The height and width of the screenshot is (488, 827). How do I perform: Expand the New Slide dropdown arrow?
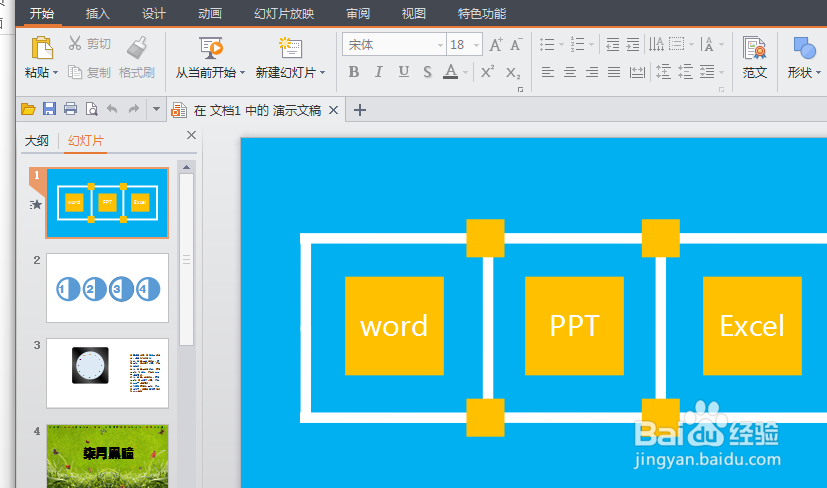point(322,72)
